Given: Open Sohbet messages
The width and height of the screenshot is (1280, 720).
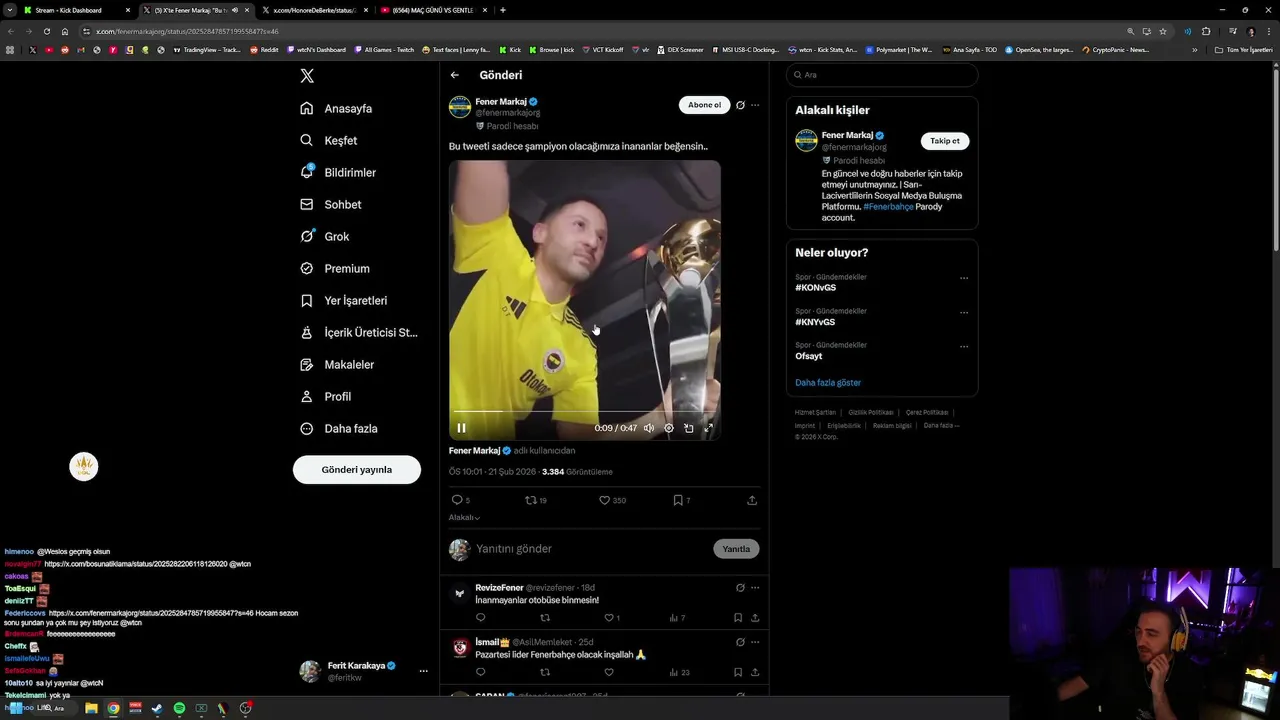Looking at the screenshot, I should (x=331, y=204).
